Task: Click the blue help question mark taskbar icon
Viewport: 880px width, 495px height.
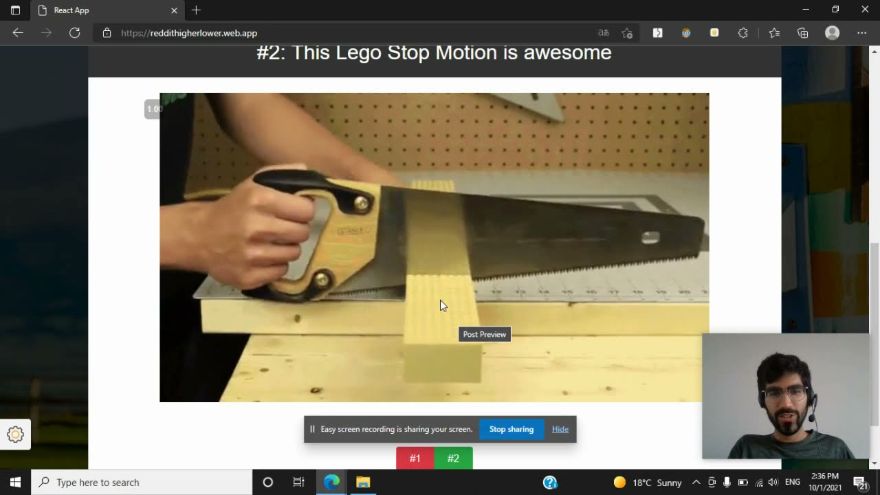Action: tap(550, 482)
